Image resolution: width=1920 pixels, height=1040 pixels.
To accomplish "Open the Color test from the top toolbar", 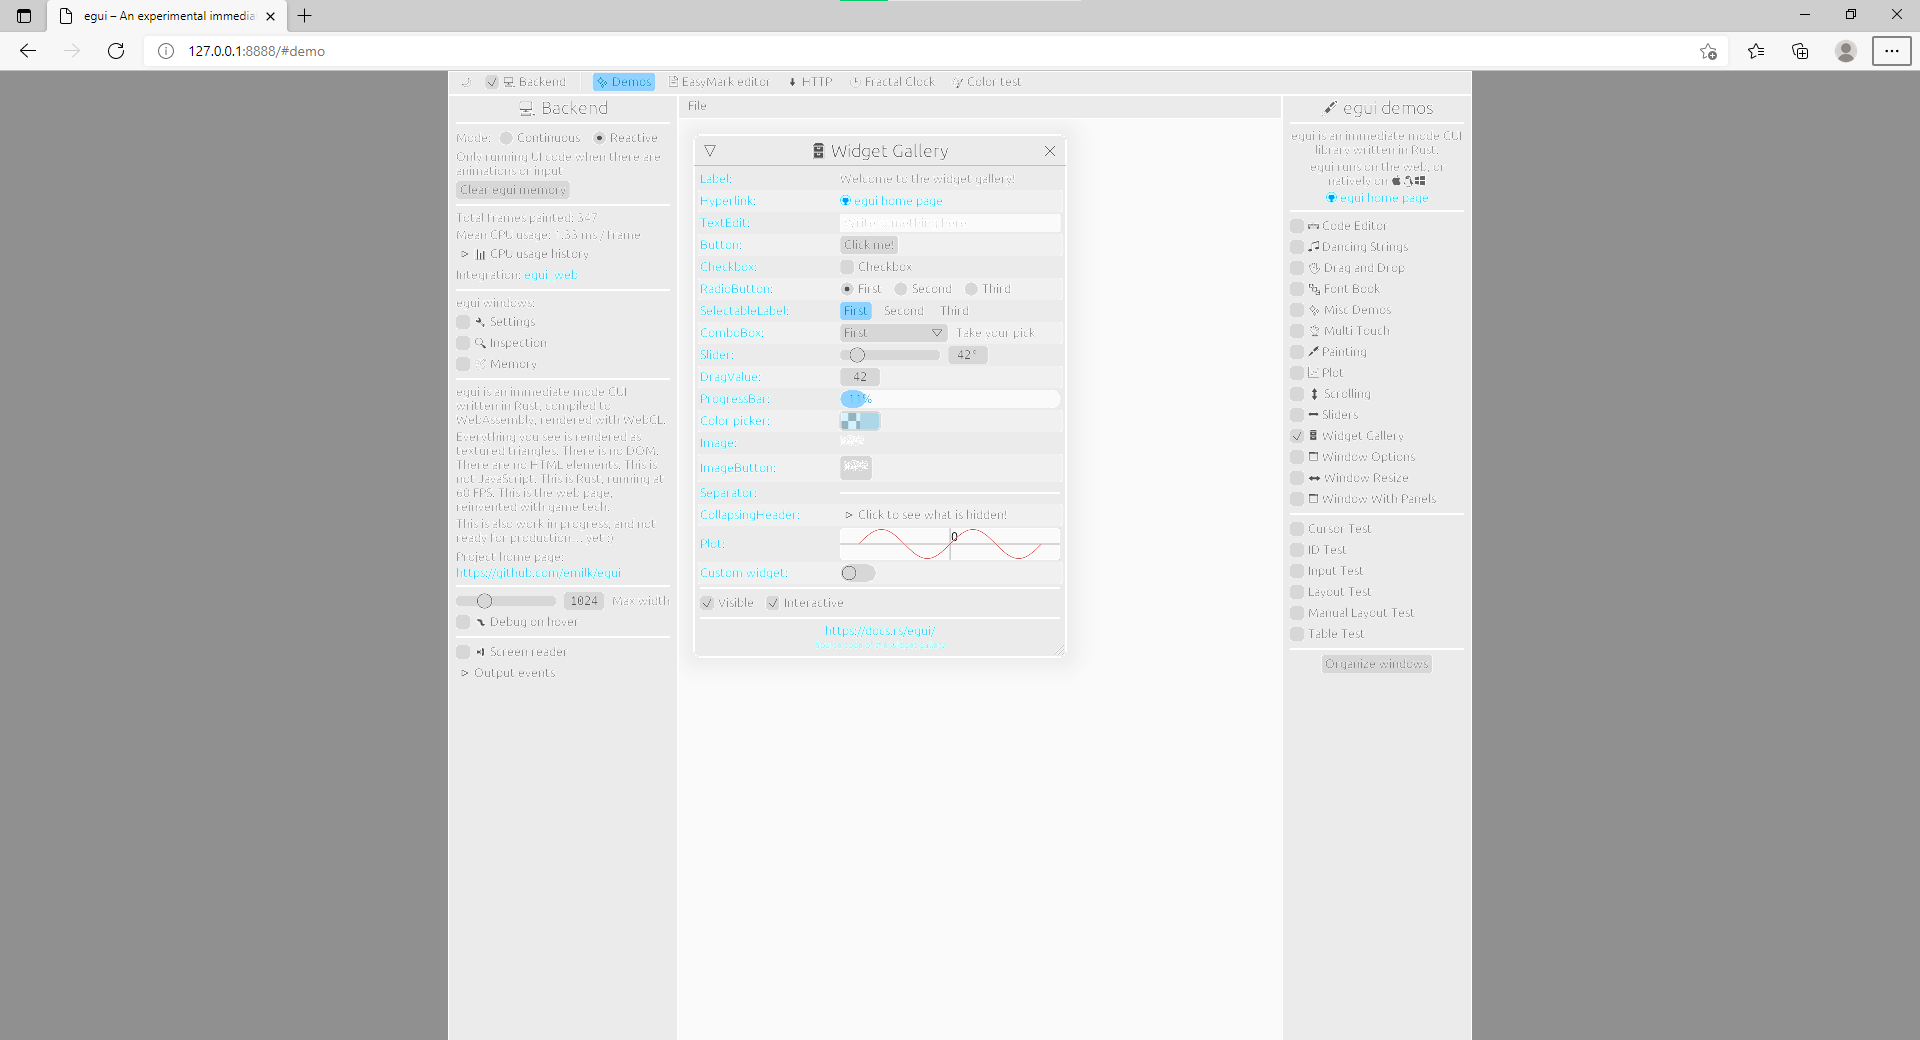I will pos(987,82).
